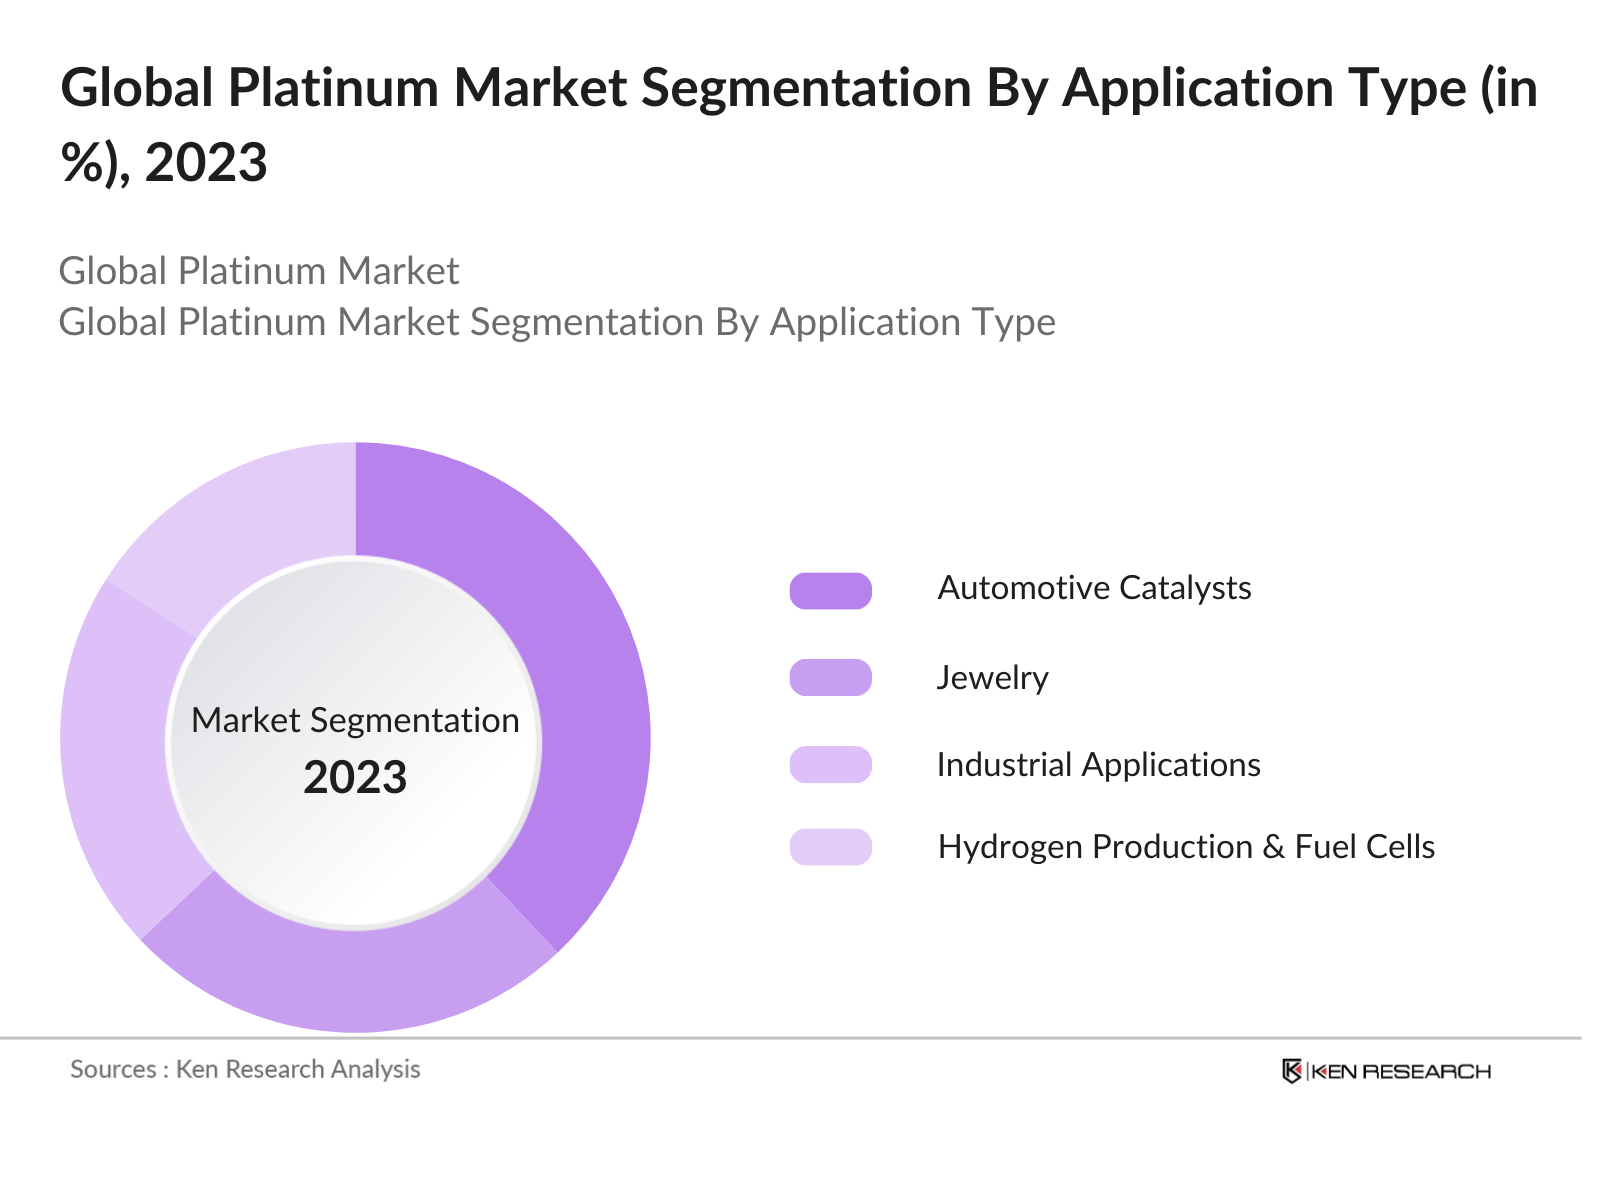Toggle the Industrial Applications series visibility
The height and width of the screenshot is (1200, 1600).
829,764
